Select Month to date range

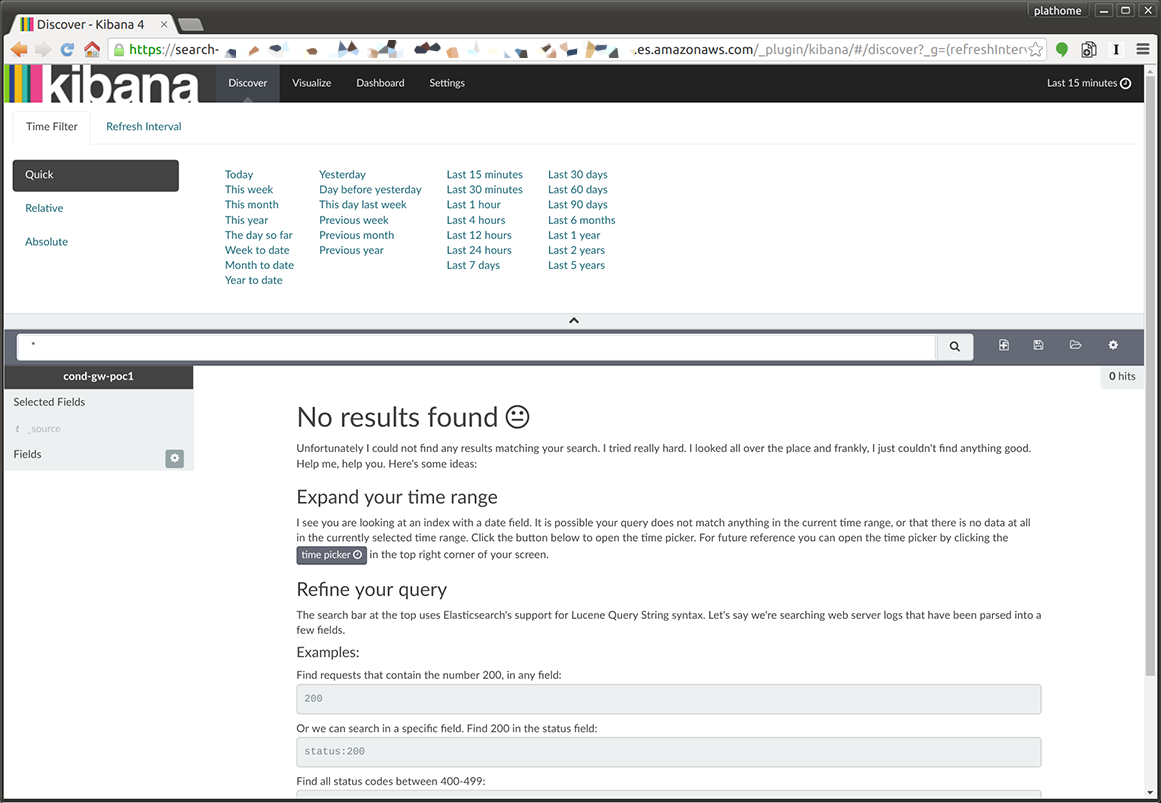coord(259,265)
